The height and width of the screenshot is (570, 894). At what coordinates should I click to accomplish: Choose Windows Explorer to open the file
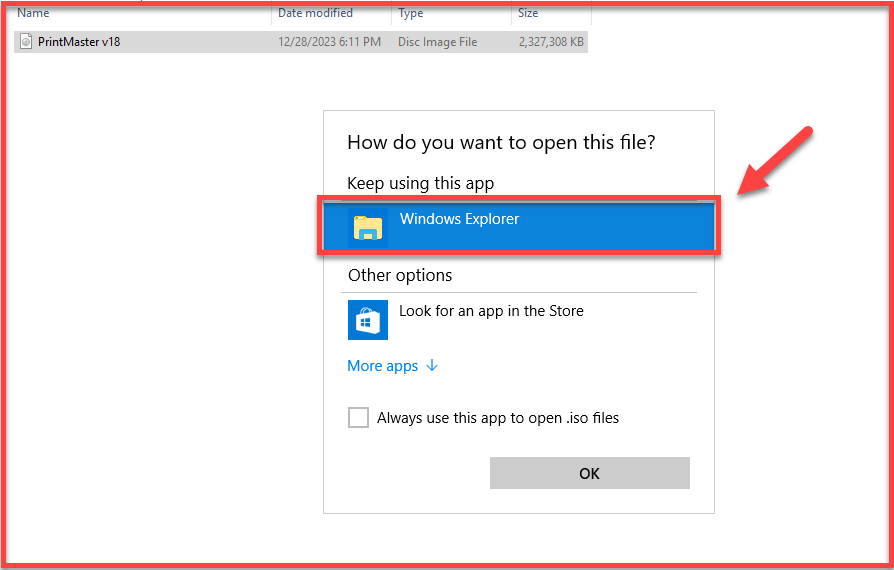pyautogui.click(x=519, y=226)
